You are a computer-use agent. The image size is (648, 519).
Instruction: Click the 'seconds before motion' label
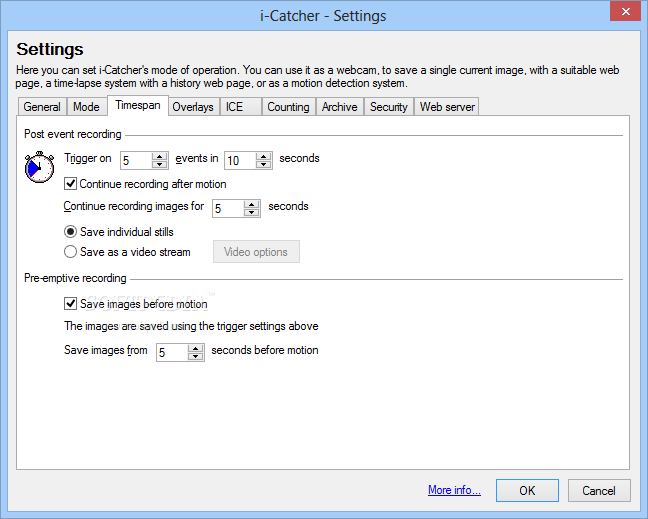pyautogui.click(x=265, y=350)
